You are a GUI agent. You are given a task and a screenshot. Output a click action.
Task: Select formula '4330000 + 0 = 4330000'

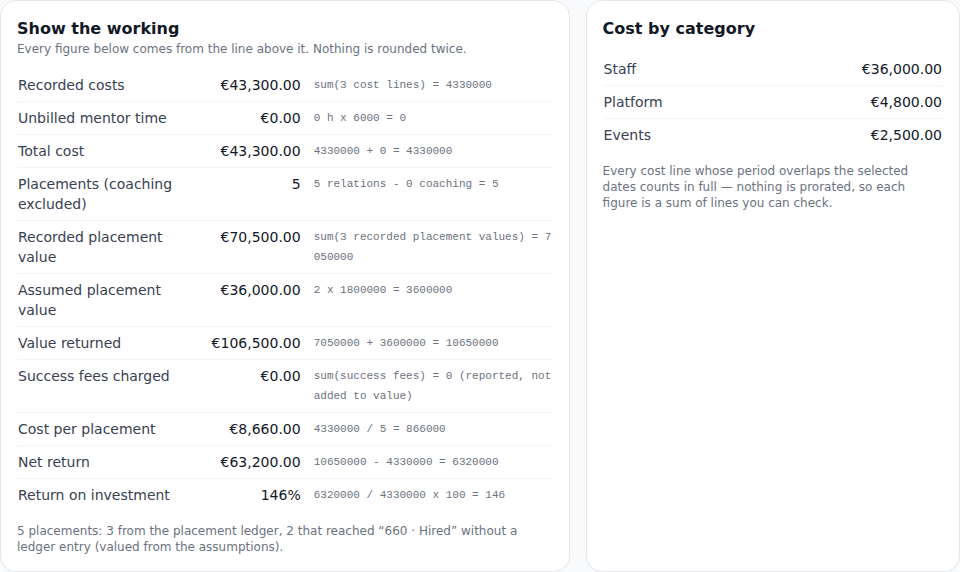click(383, 151)
